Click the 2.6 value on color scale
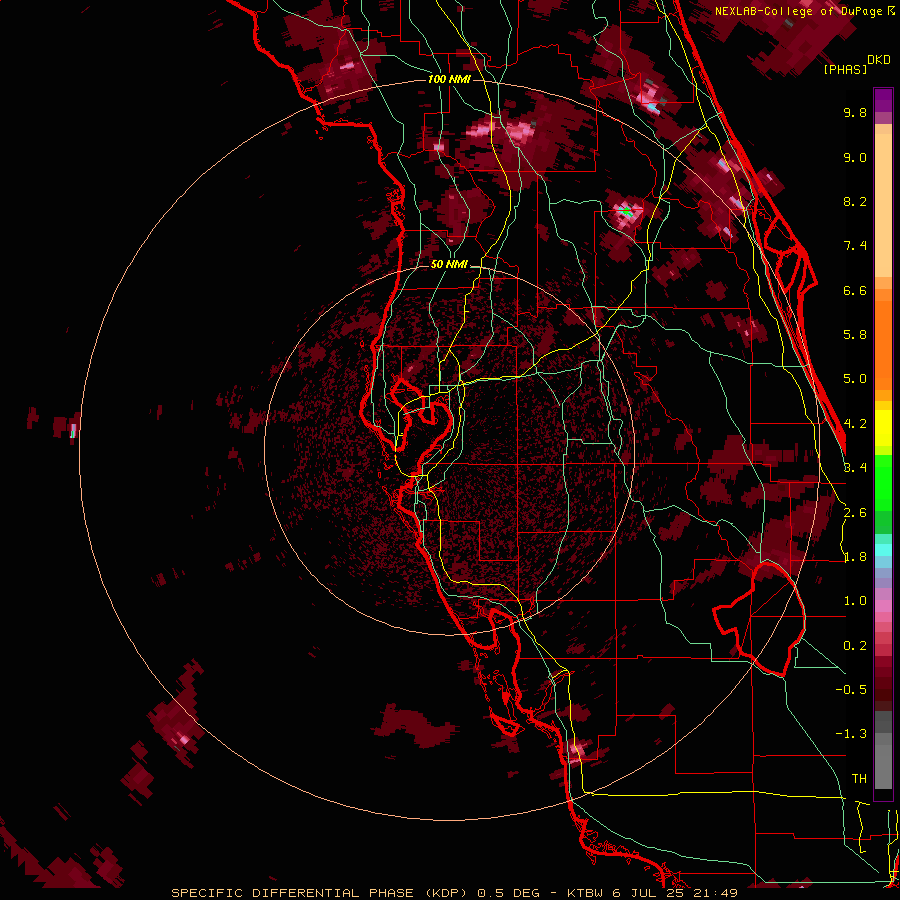 [855, 513]
